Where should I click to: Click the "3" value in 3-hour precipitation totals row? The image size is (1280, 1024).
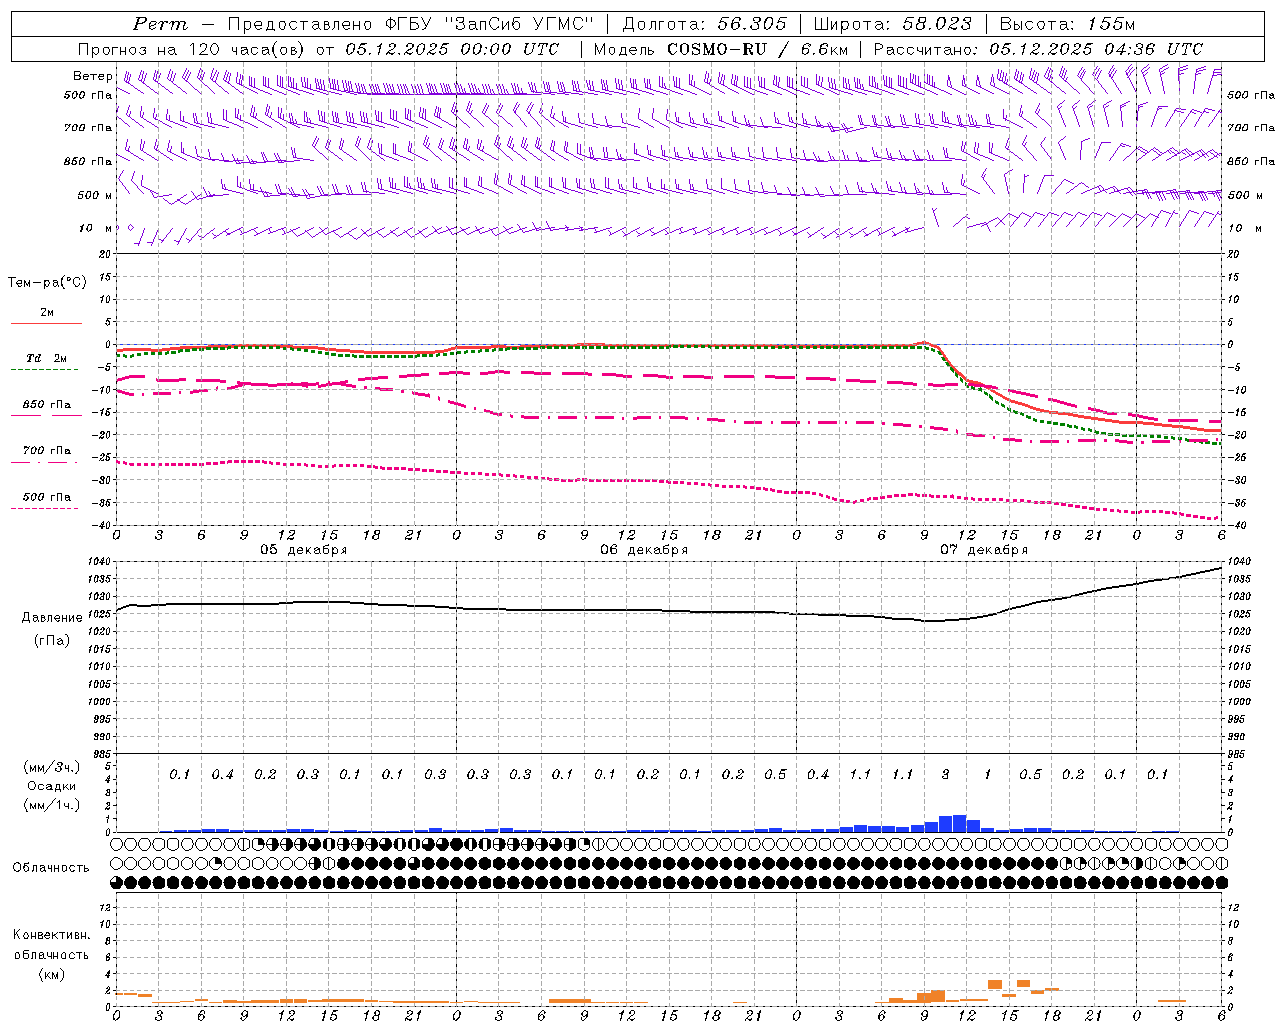tap(945, 775)
